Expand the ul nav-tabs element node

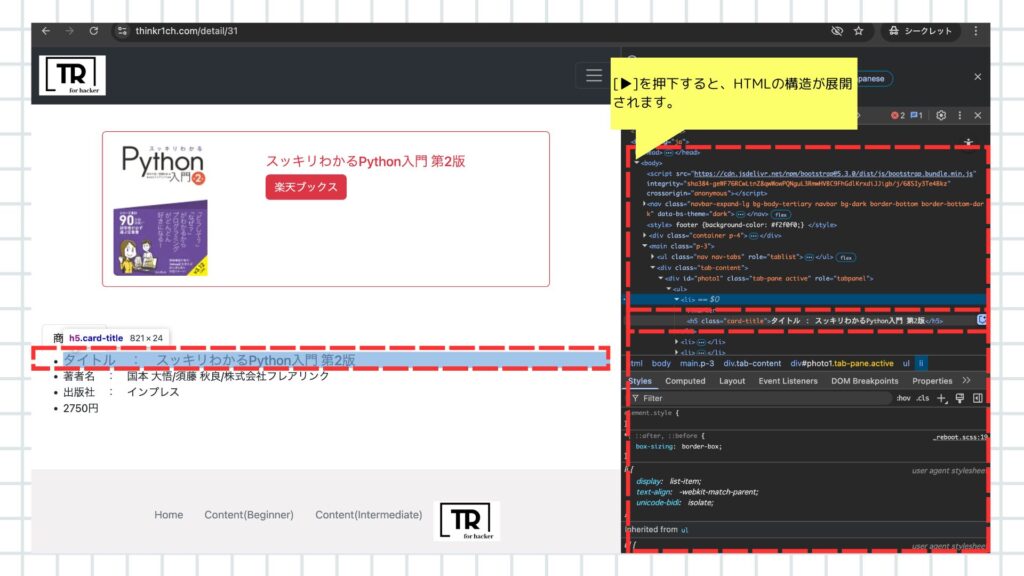click(x=652, y=257)
